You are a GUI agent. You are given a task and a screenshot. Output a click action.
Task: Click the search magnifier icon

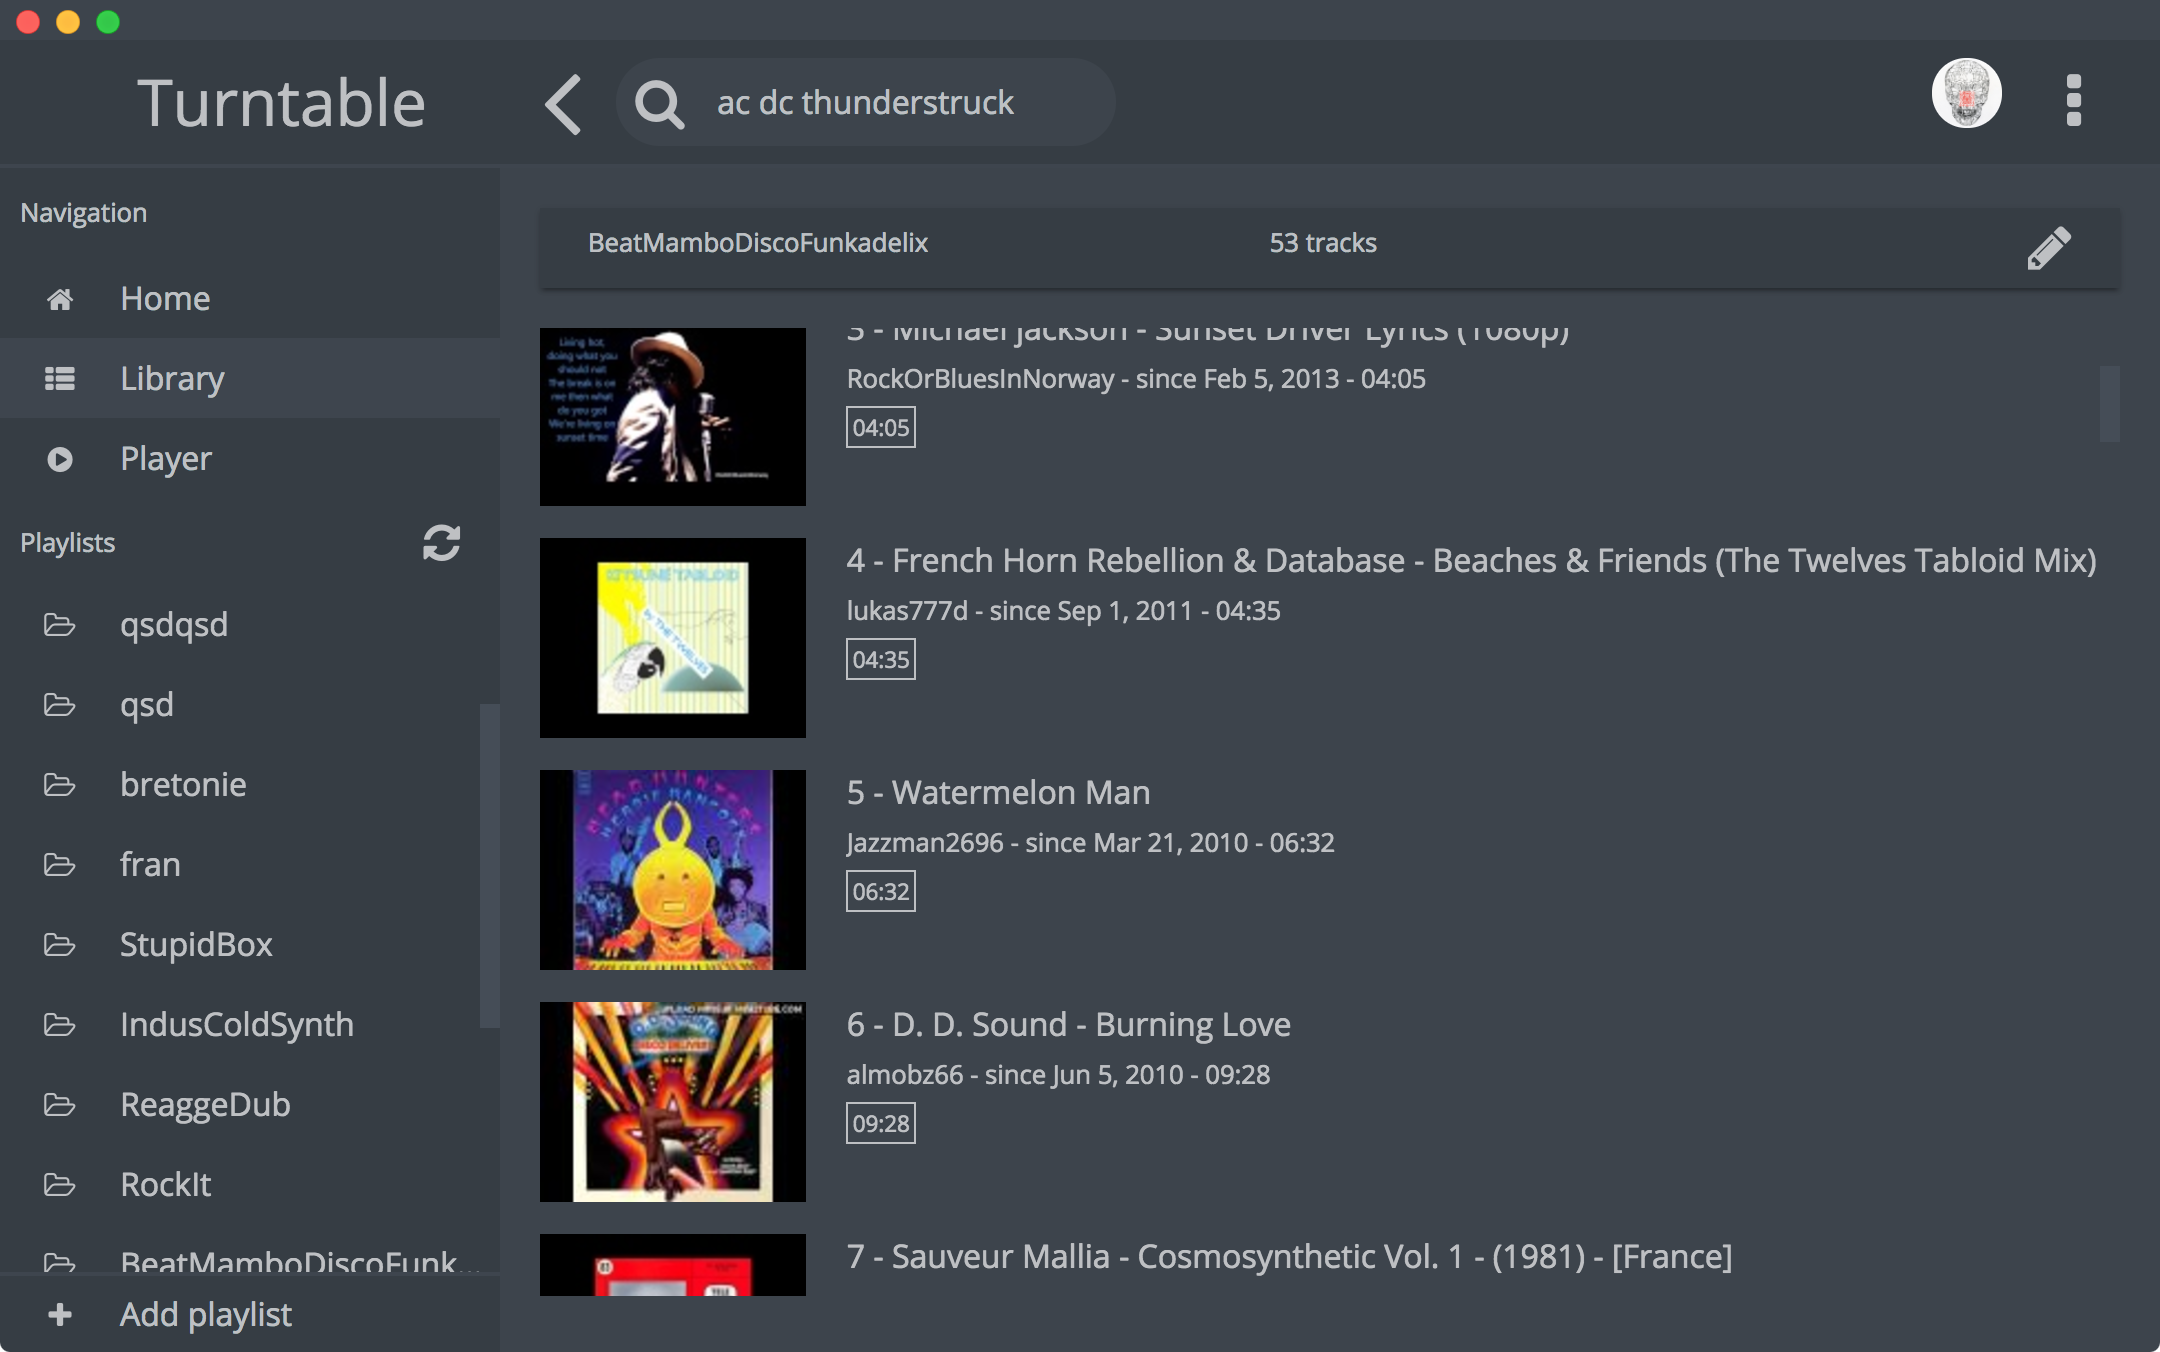659,104
